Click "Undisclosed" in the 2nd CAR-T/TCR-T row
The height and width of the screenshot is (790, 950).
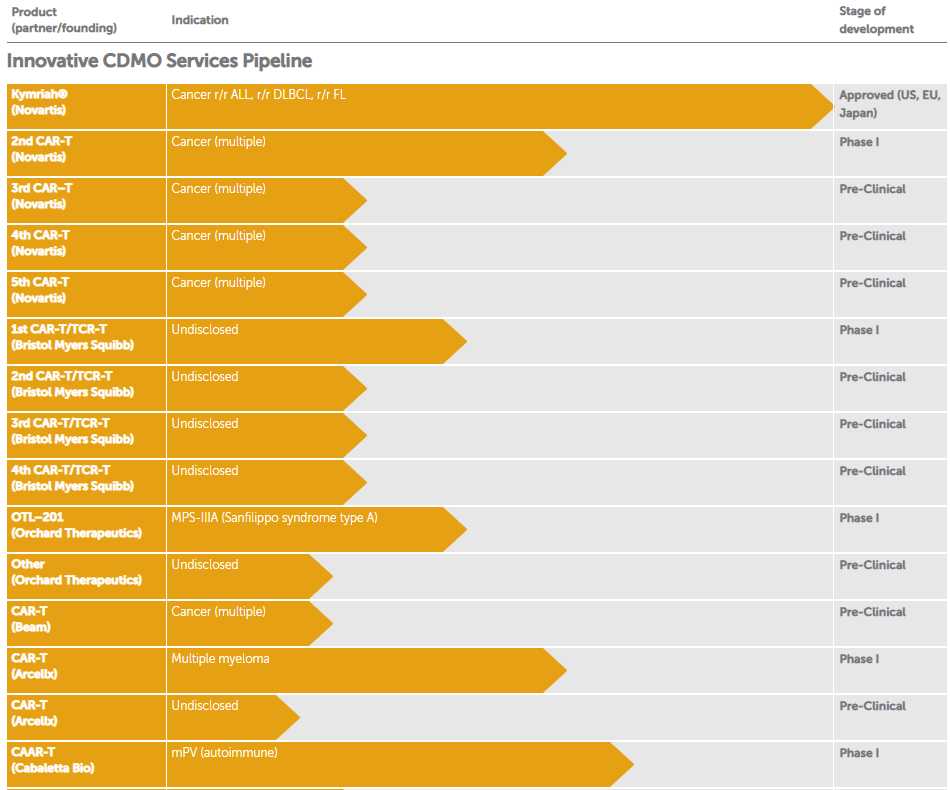205,377
